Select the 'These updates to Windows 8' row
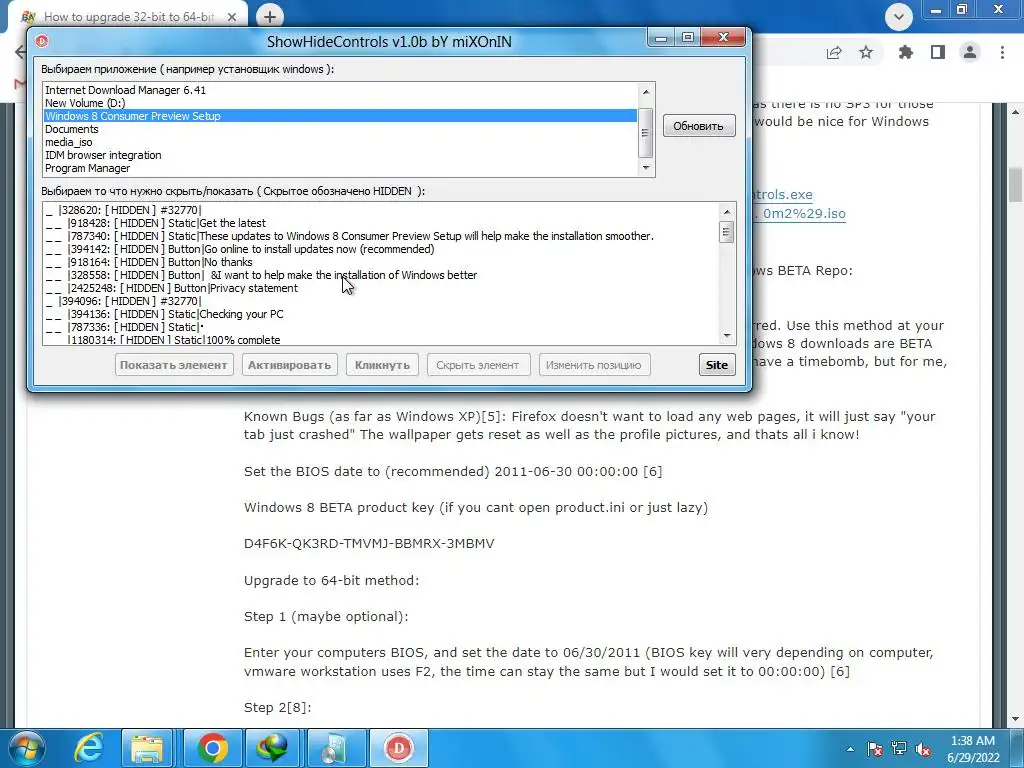Screen dimensions: 1024x768 click(x=381, y=236)
